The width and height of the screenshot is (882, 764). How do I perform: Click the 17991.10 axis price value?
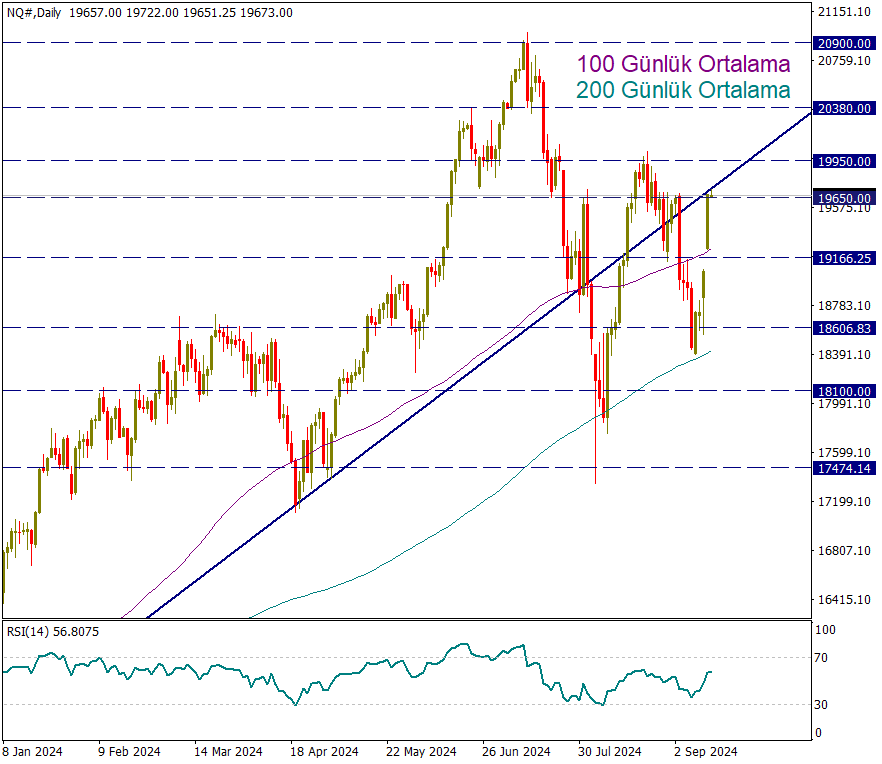click(844, 404)
